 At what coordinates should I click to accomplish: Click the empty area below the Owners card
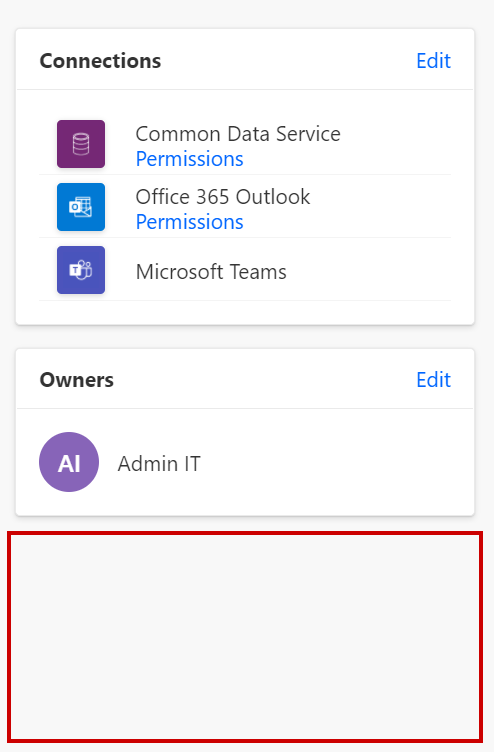245,636
